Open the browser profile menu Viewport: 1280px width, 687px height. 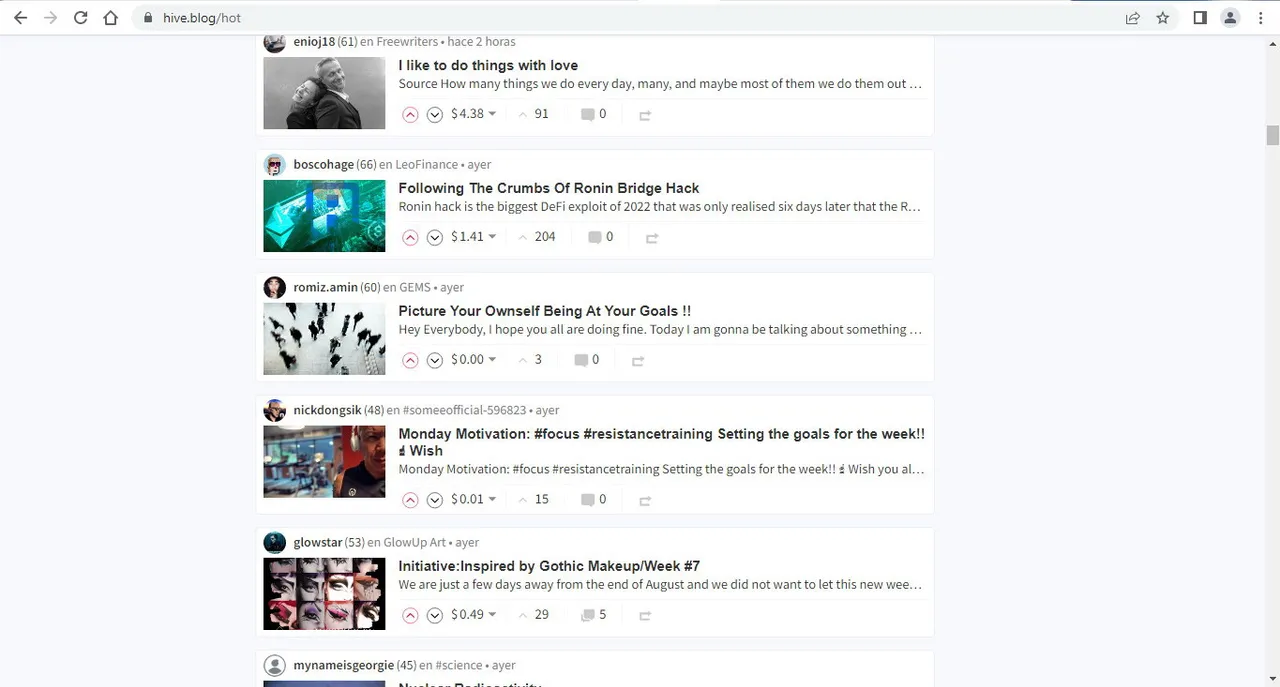(x=1230, y=18)
